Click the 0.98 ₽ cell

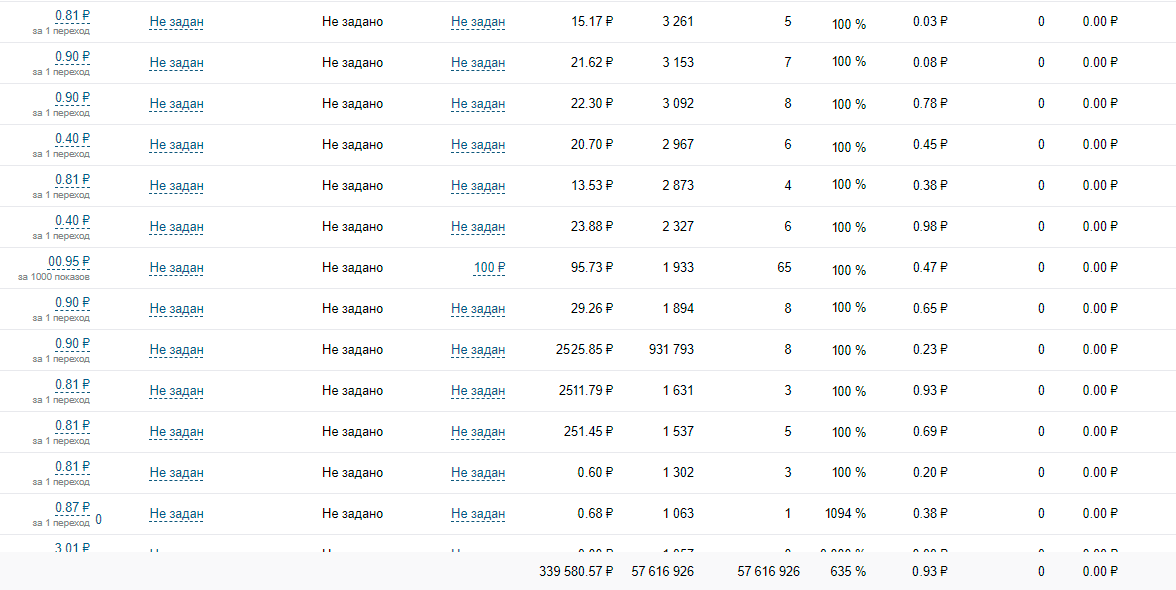tap(930, 227)
